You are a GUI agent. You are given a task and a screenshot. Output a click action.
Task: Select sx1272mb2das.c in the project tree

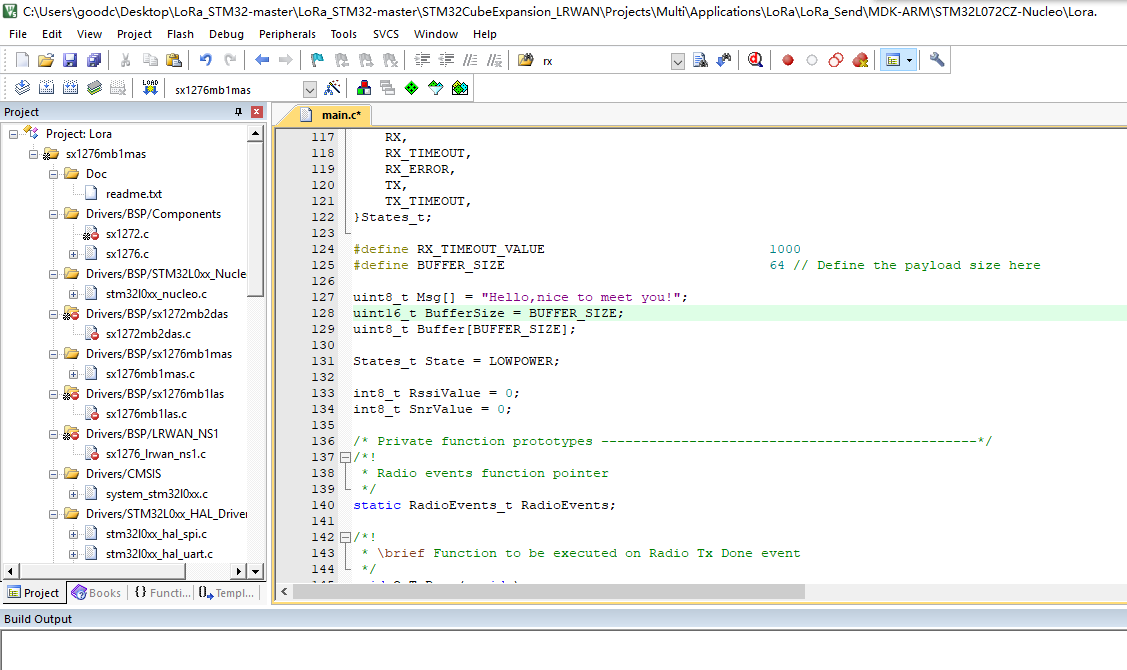click(148, 334)
